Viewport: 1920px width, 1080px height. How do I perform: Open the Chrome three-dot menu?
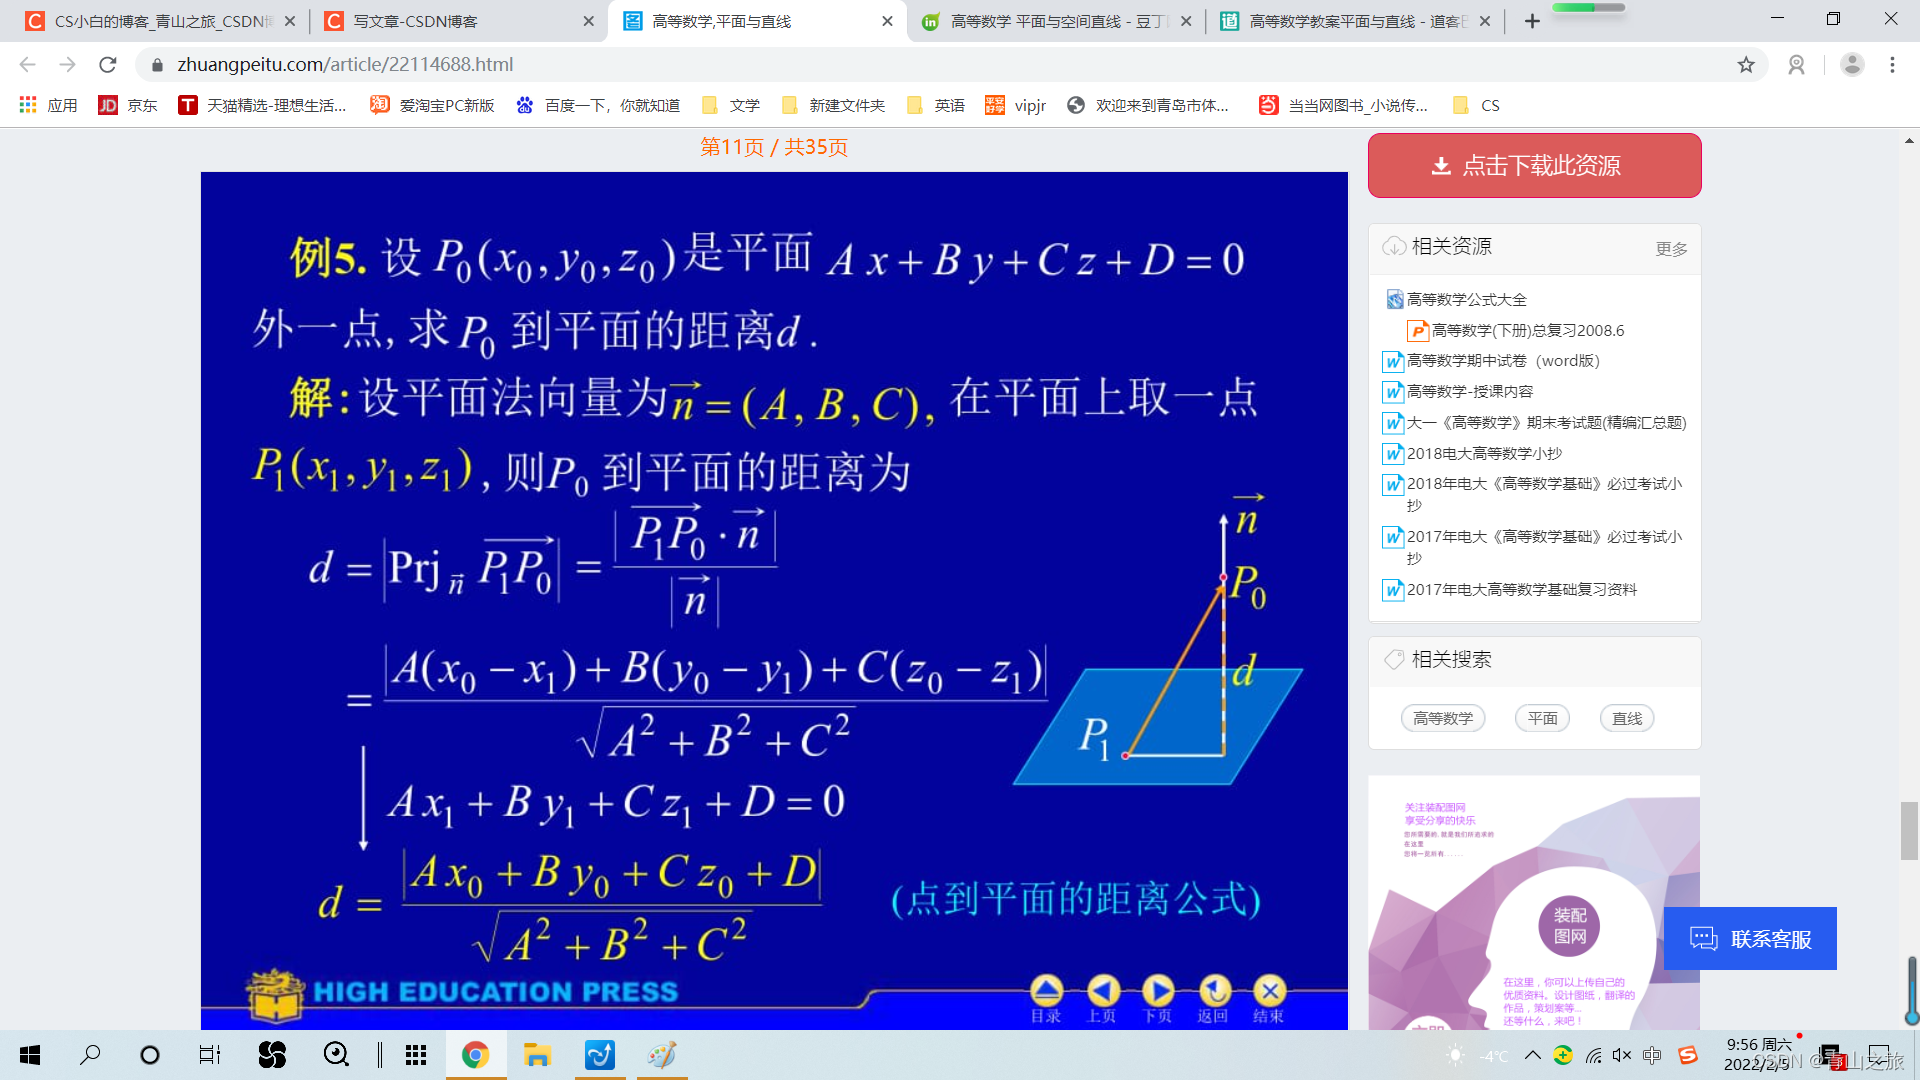(x=1892, y=65)
